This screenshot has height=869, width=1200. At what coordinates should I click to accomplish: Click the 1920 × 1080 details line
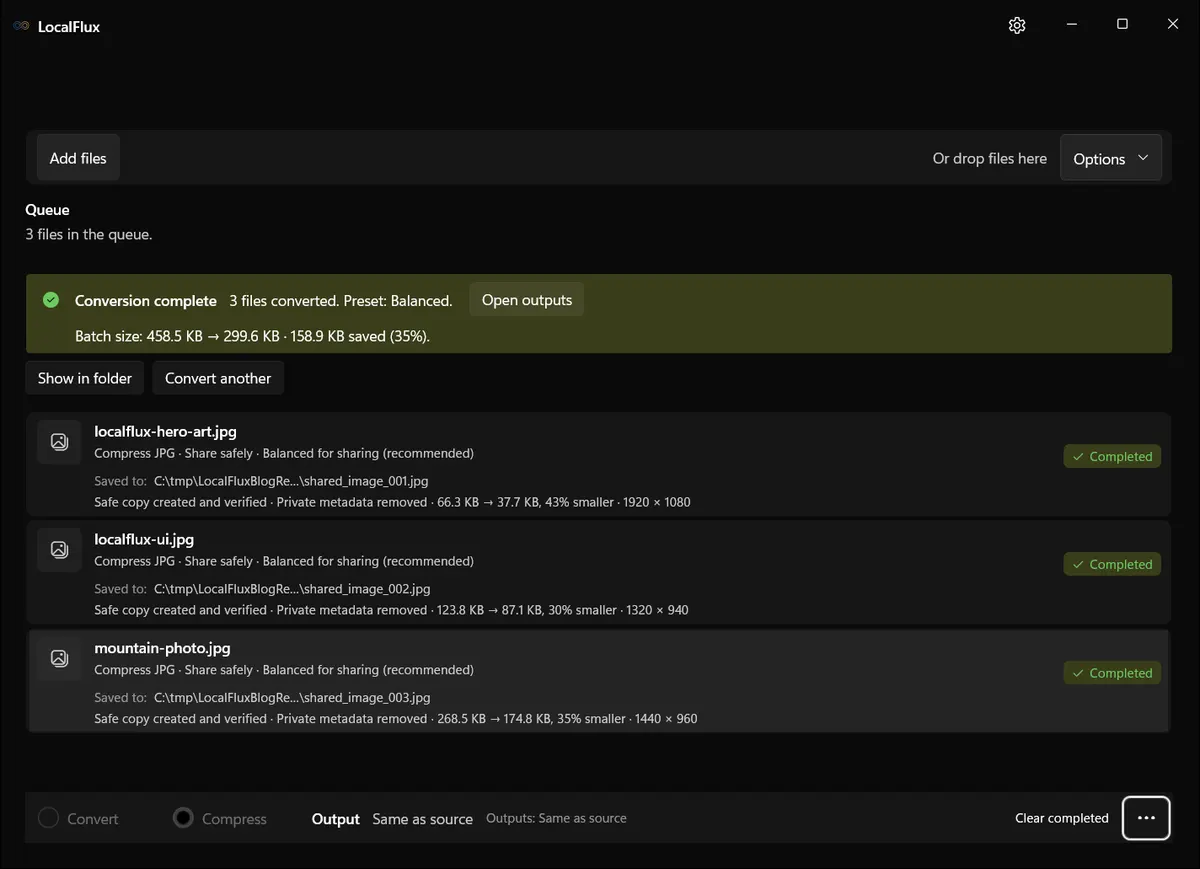click(x=392, y=502)
